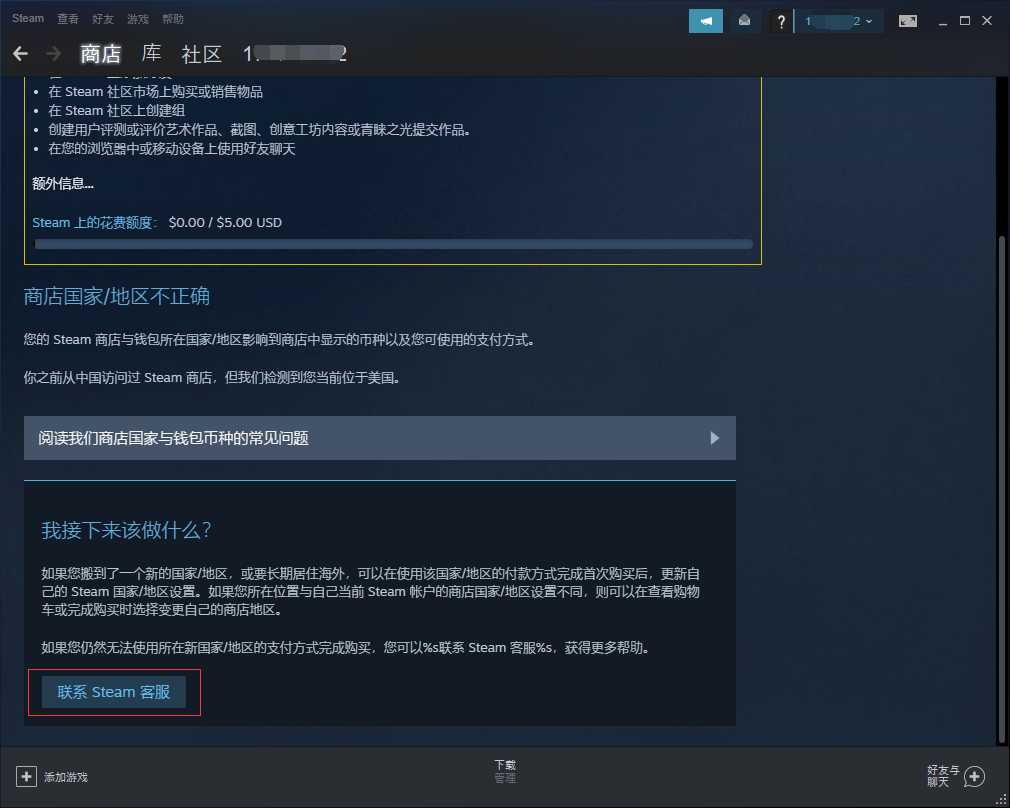Viewport: 1010px width, 808px height.
Task: Switch to the 社区 tab
Action: coord(202,54)
